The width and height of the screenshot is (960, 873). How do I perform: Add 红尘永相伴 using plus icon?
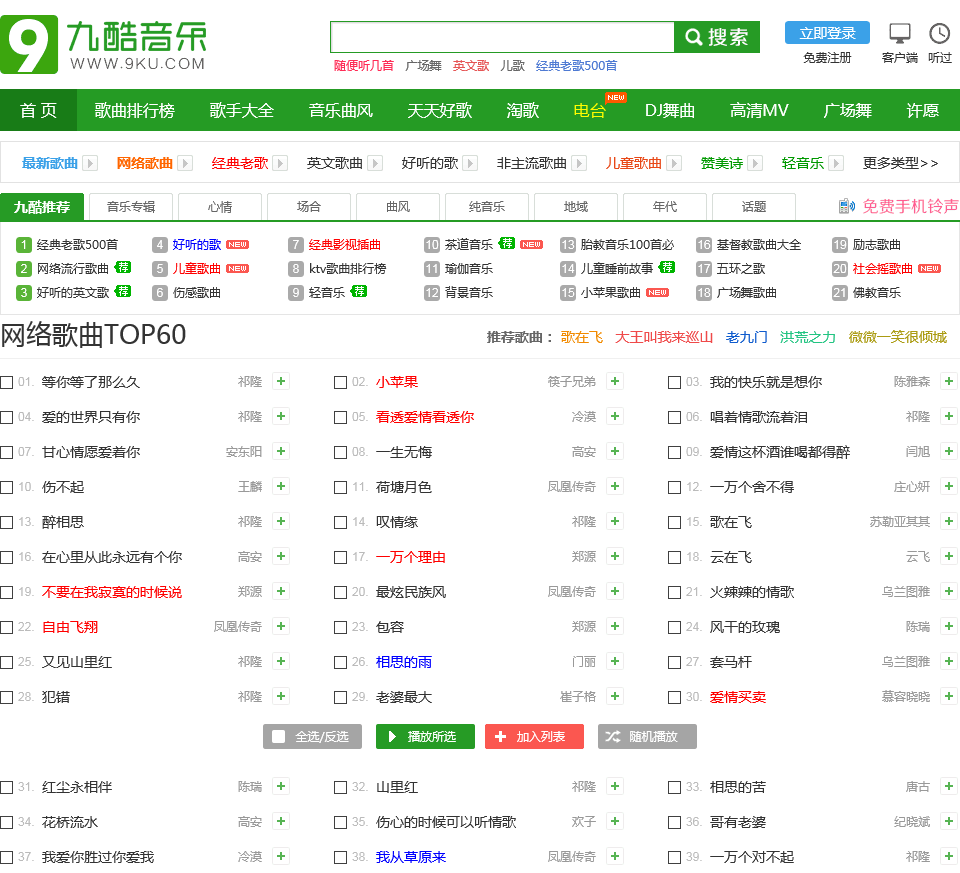point(281,786)
